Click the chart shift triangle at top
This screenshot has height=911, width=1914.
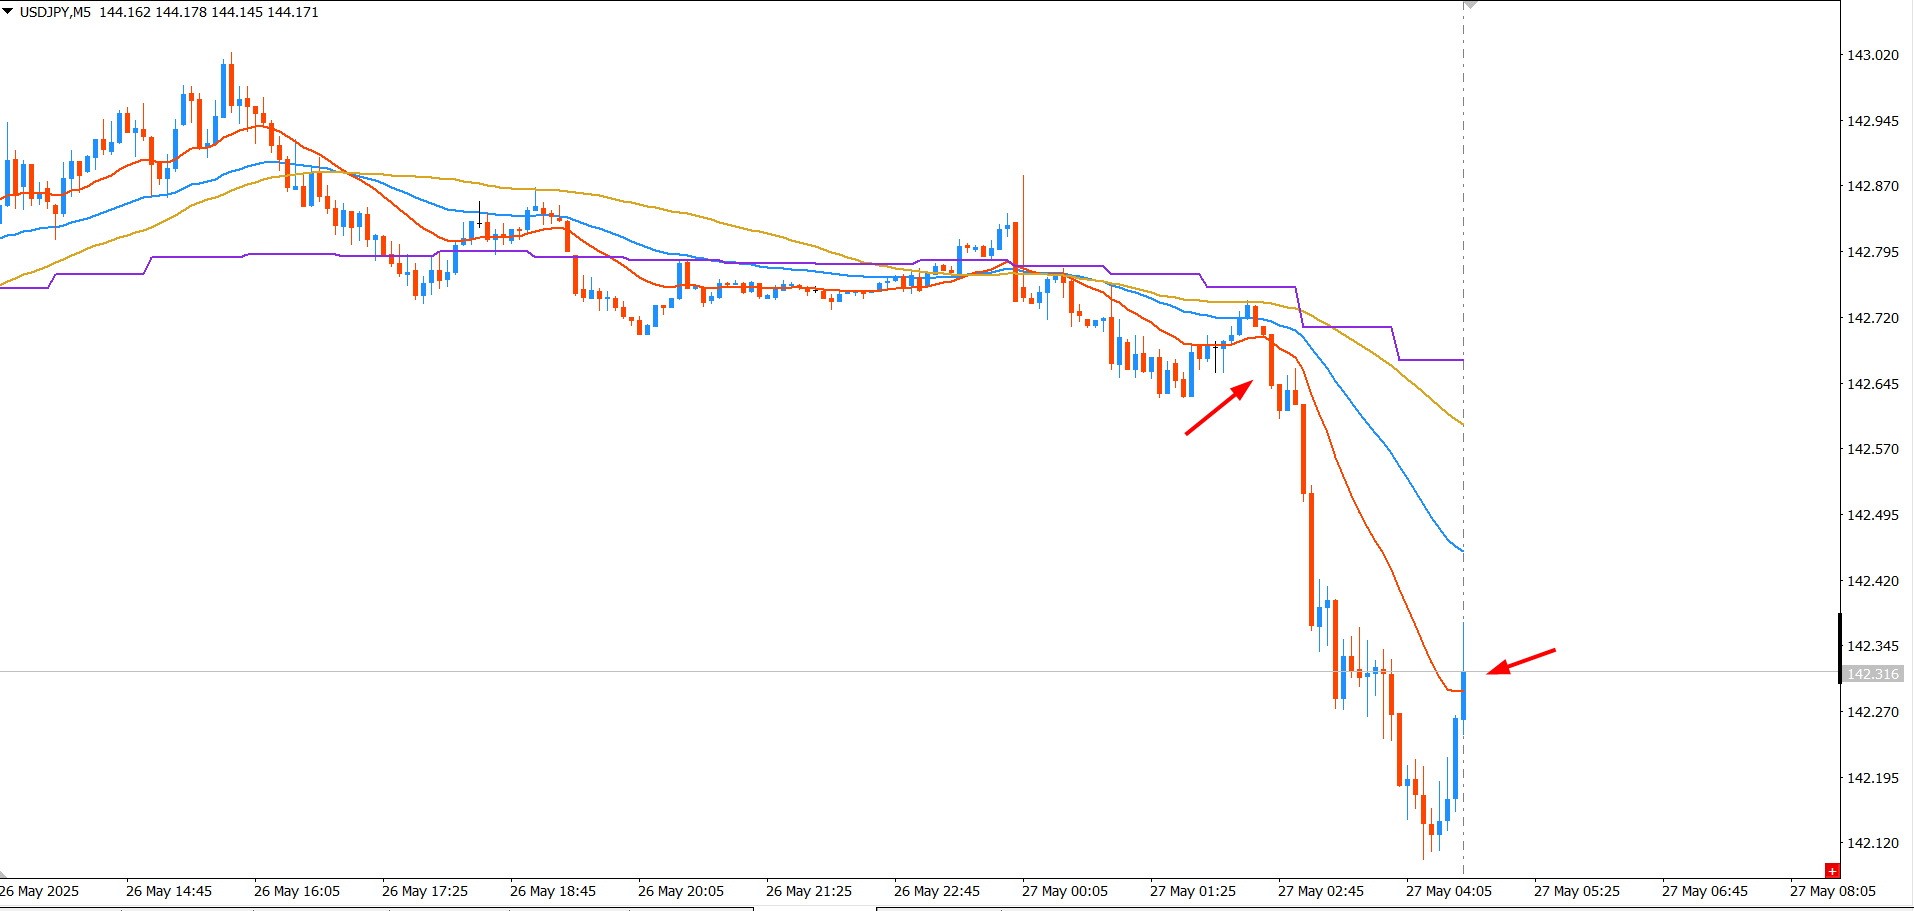tap(1470, 5)
